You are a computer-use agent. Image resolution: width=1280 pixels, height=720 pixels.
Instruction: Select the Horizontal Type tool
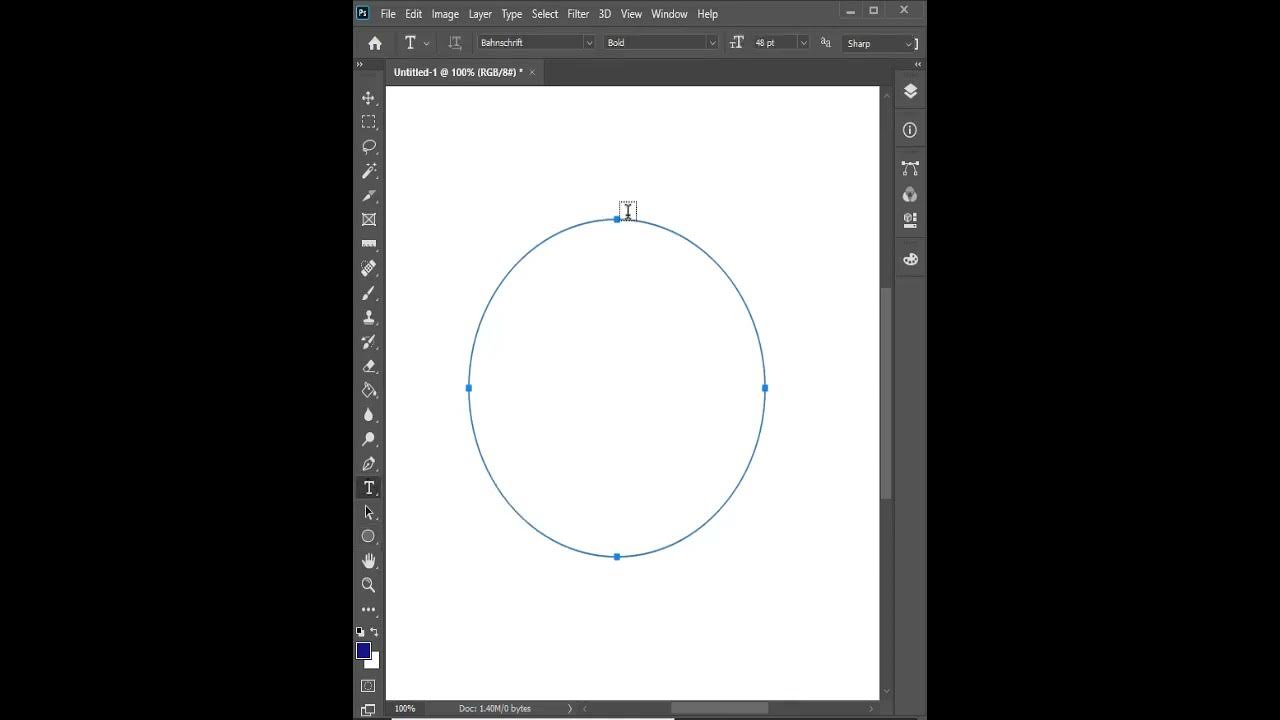point(369,488)
